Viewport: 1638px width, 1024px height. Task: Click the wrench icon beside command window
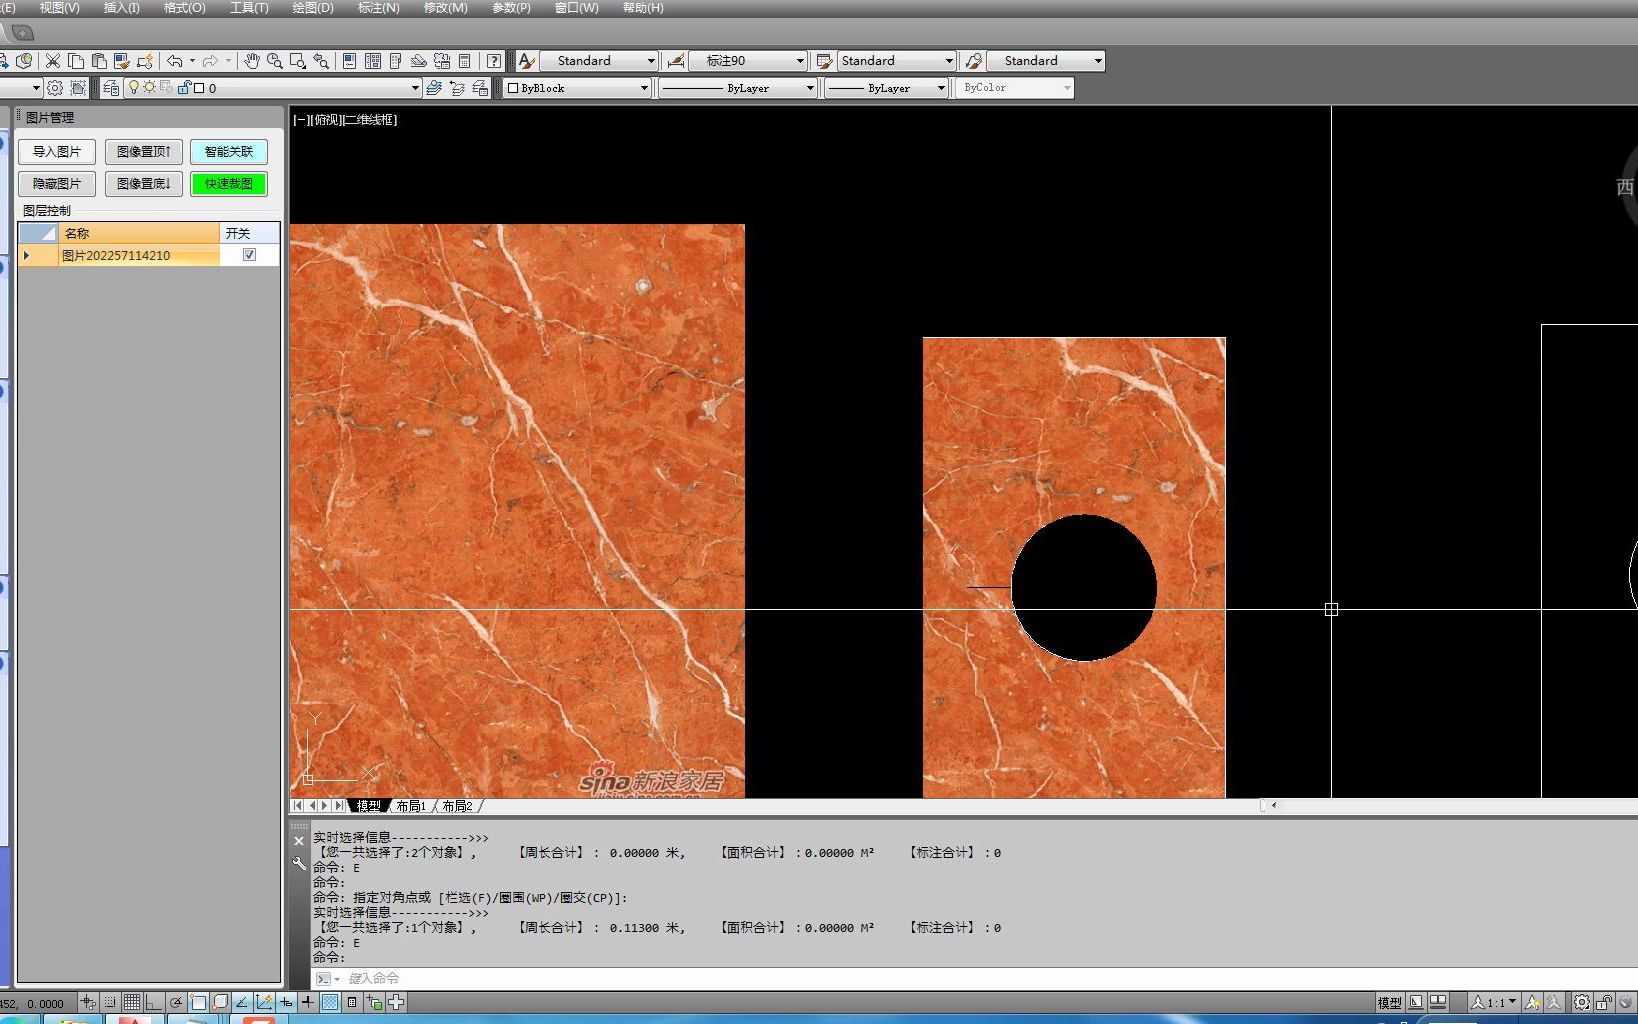click(x=299, y=863)
